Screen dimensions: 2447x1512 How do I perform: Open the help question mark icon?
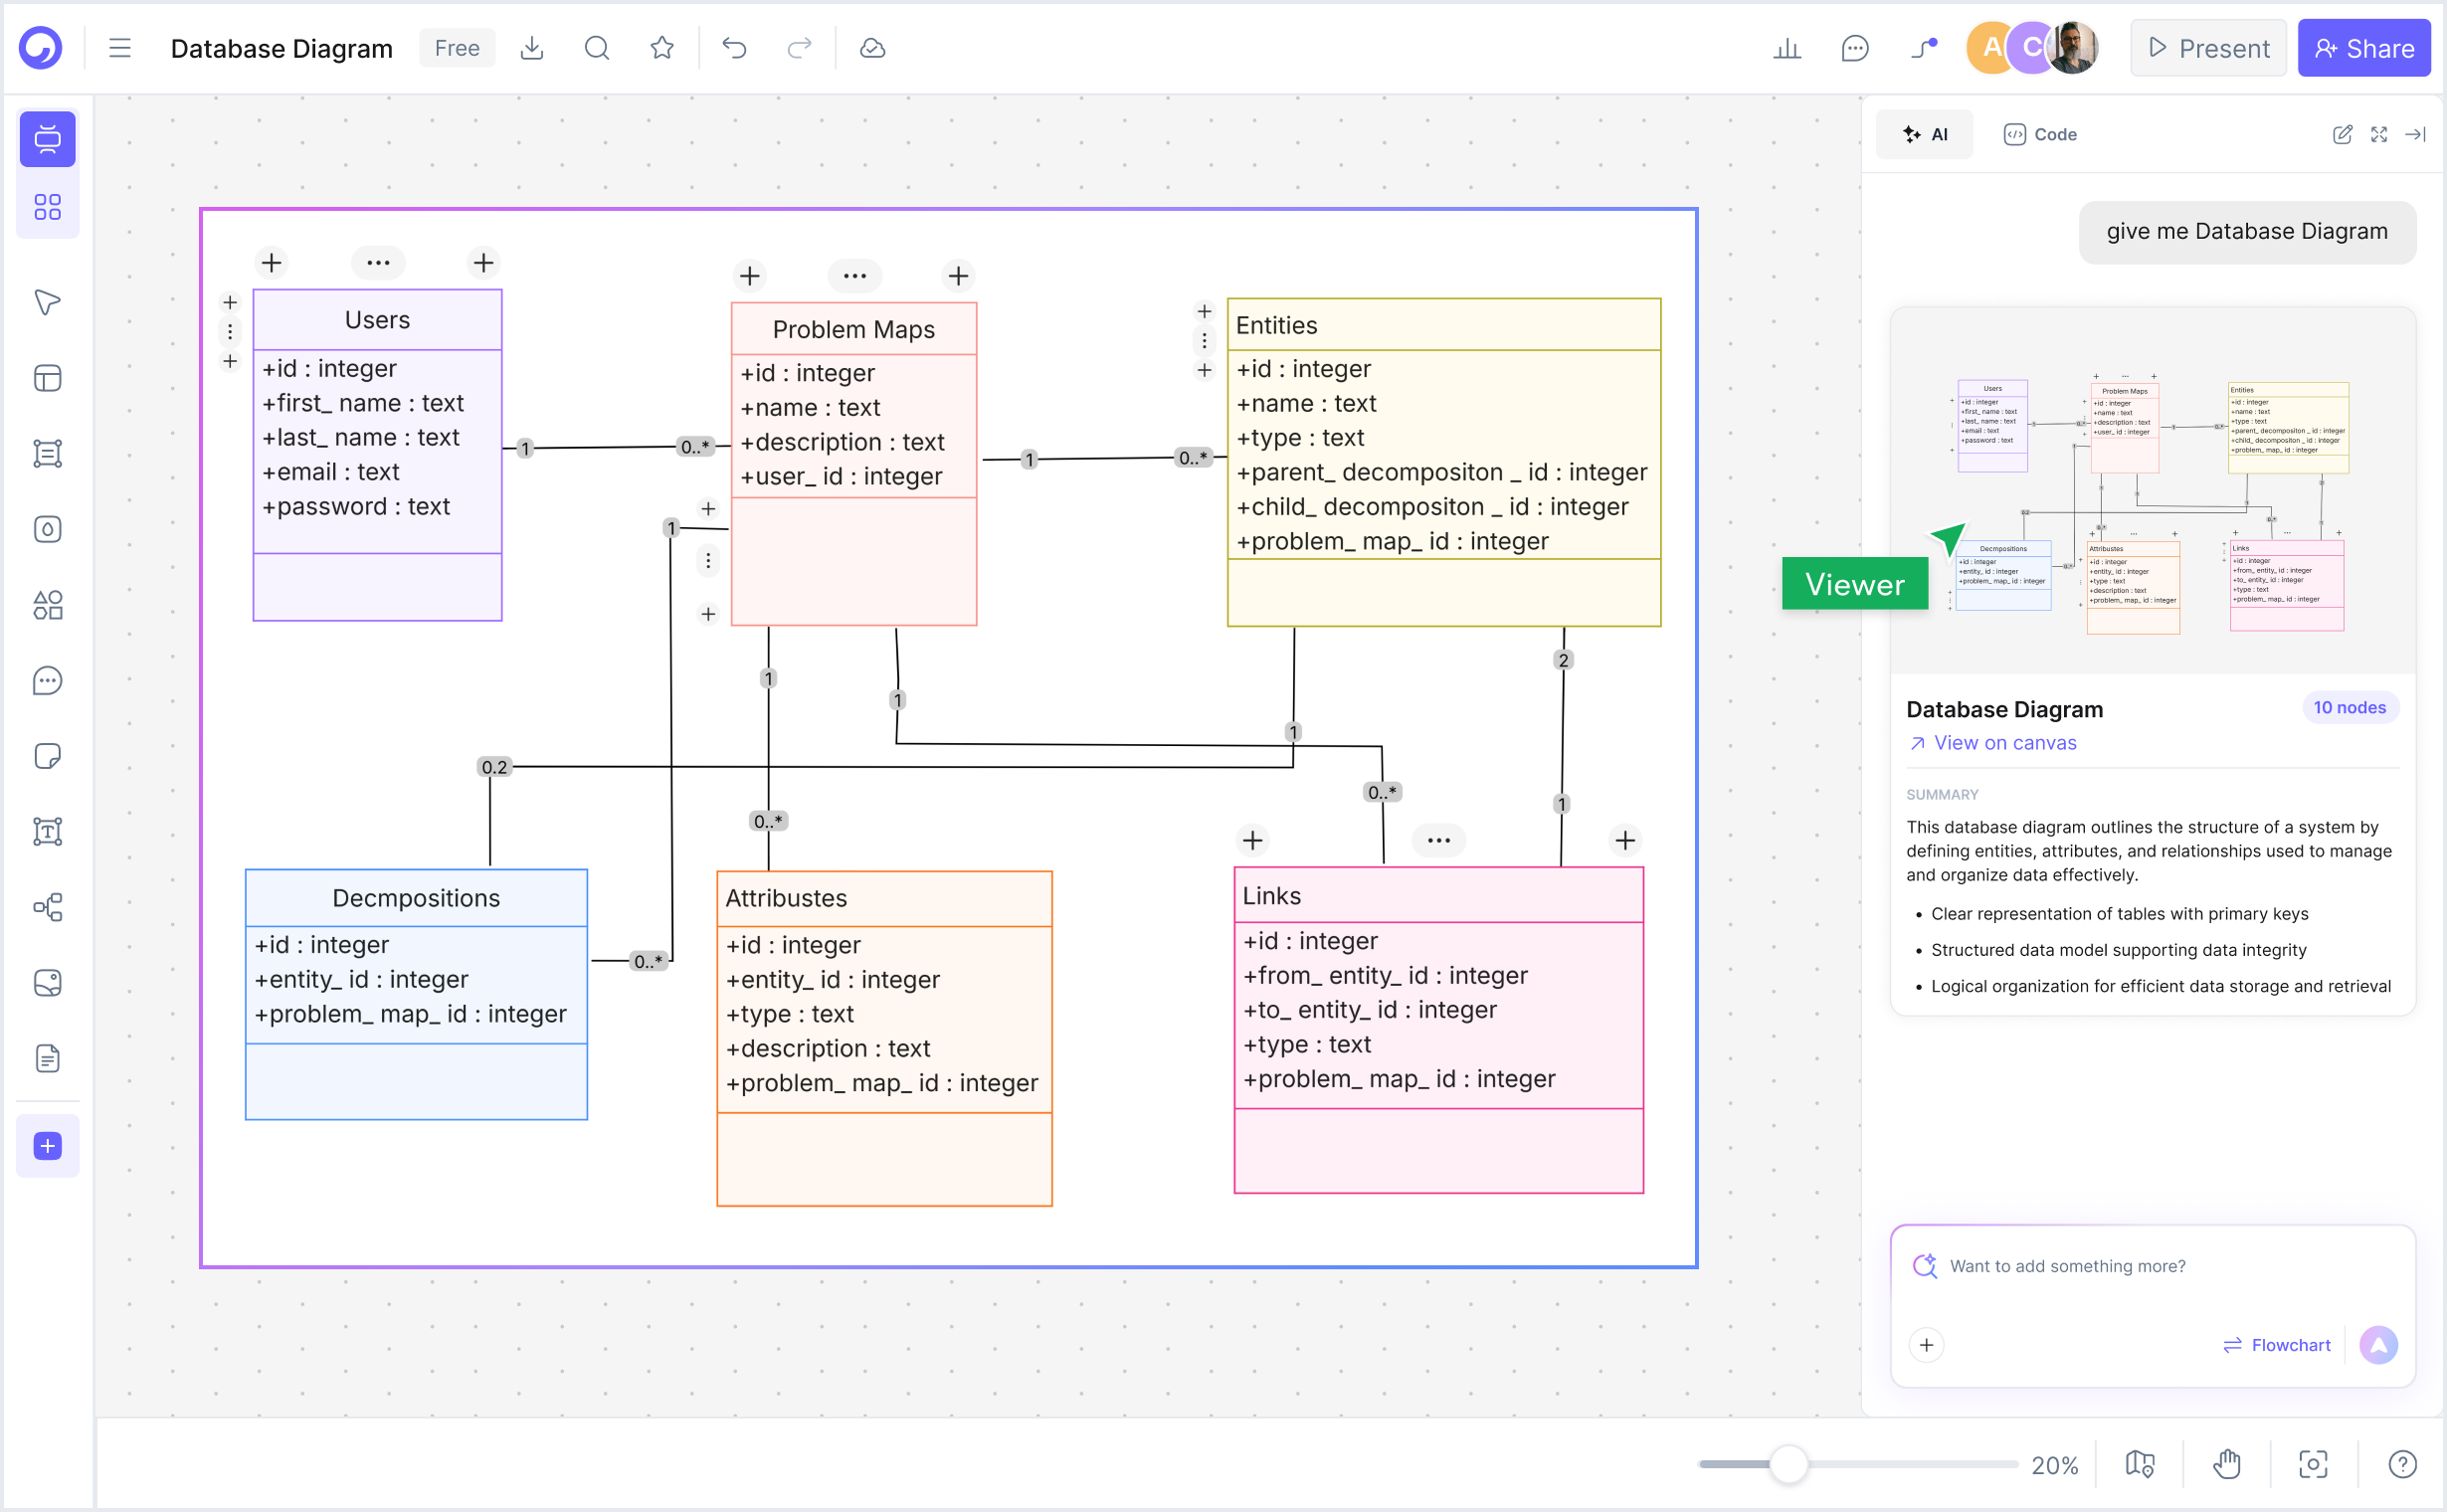tap(2402, 1465)
